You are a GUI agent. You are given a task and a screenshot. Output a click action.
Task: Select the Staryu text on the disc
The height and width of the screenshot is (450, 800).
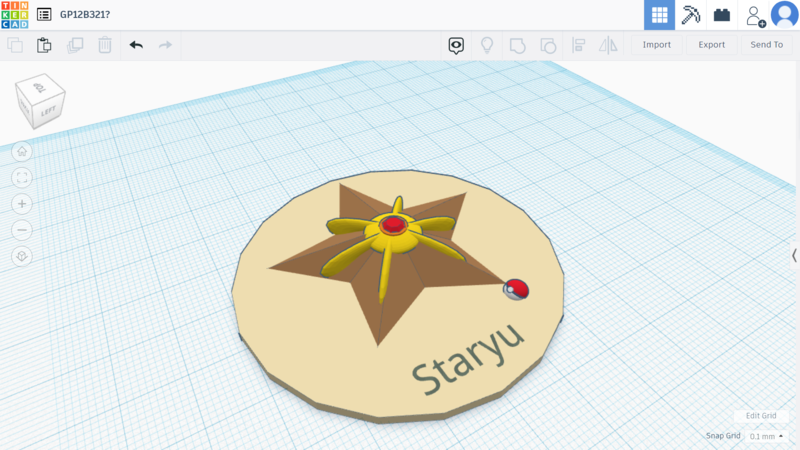468,359
